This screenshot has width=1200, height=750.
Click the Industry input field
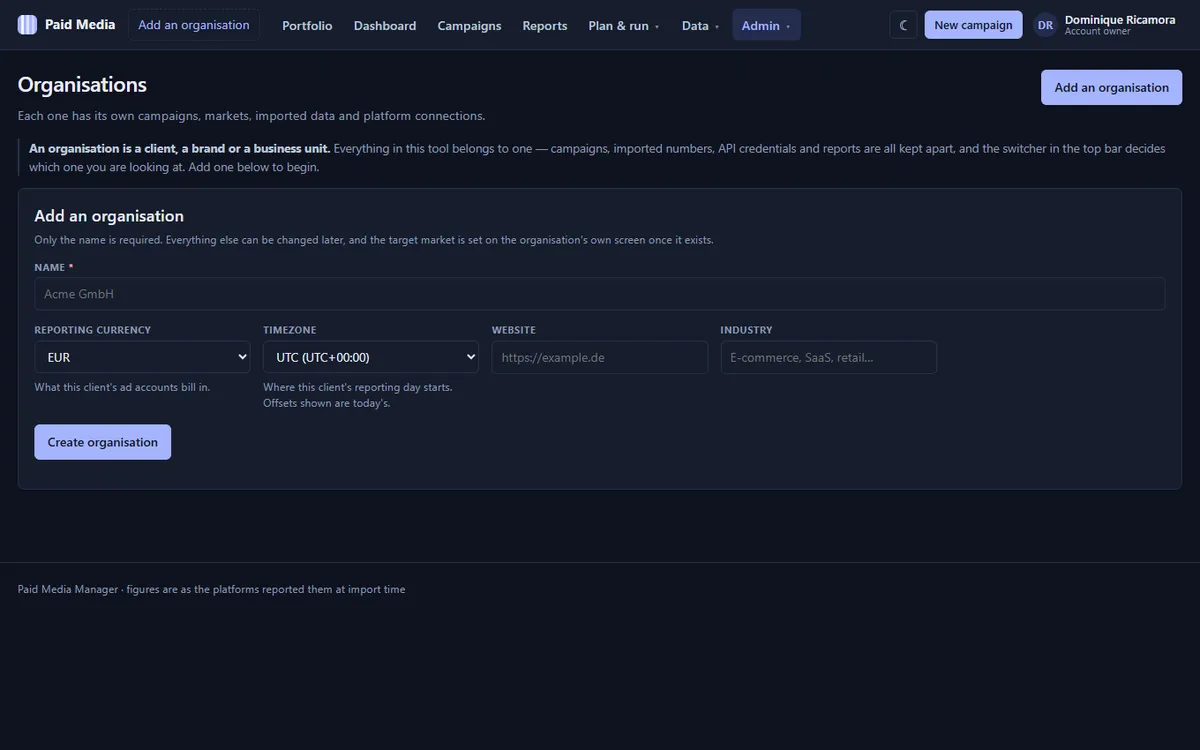tap(829, 357)
